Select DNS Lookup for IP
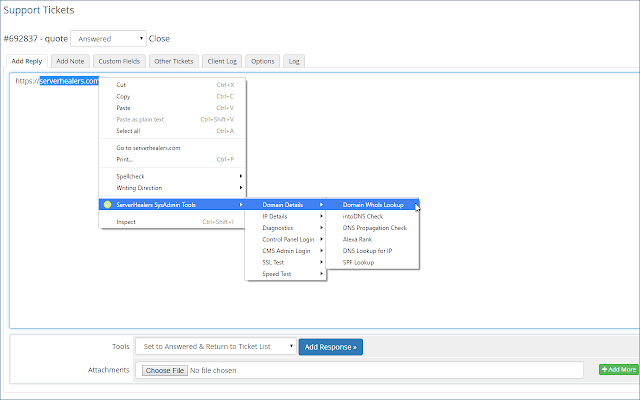This screenshot has width=640, height=400. click(x=373, y=251)
